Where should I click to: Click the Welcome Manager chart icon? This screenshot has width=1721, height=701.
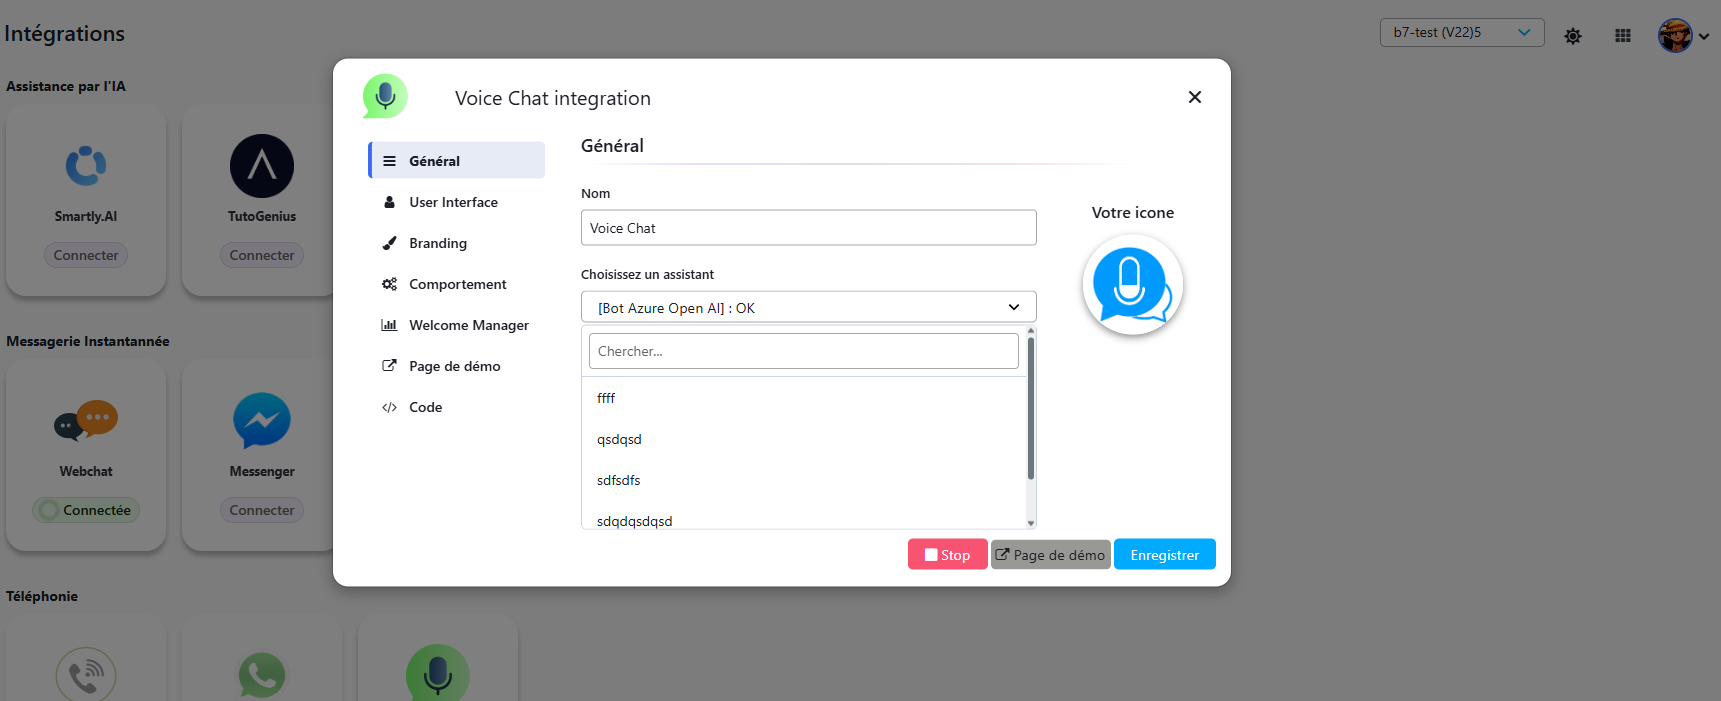389,325
